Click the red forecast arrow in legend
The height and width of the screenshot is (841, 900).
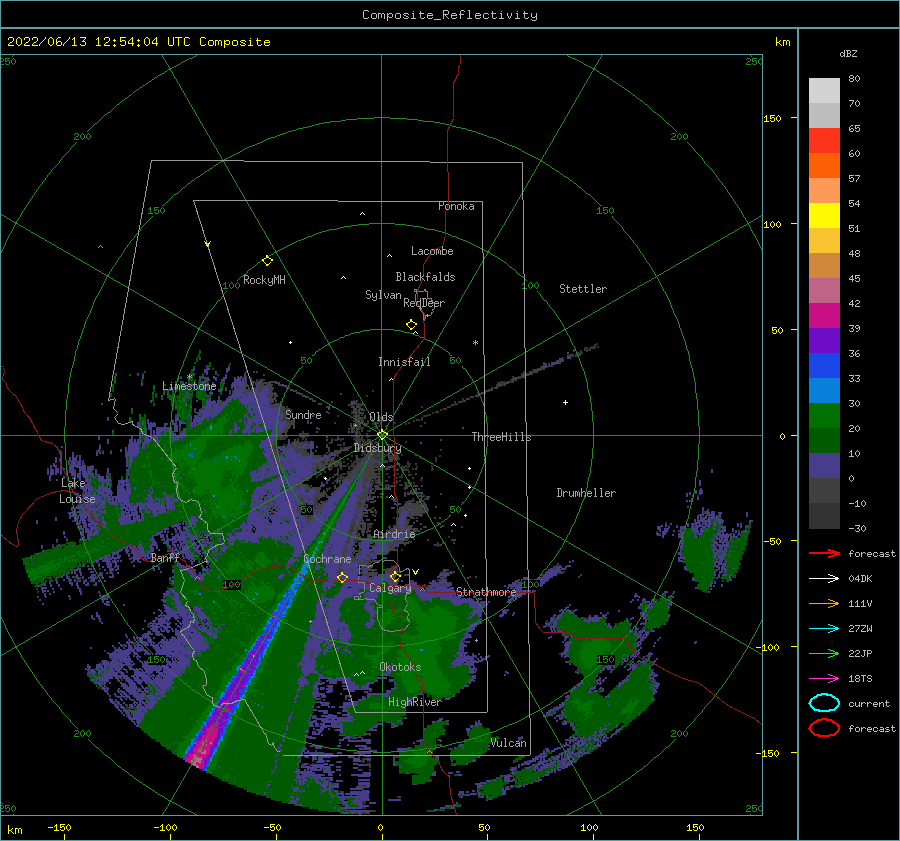(x=824, y=553)
